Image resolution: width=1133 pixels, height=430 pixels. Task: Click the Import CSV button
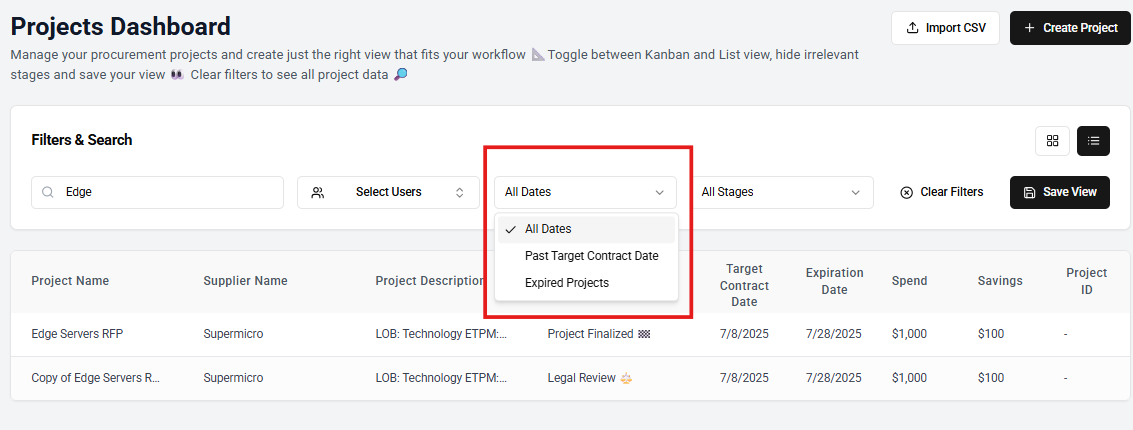(945, 28)
